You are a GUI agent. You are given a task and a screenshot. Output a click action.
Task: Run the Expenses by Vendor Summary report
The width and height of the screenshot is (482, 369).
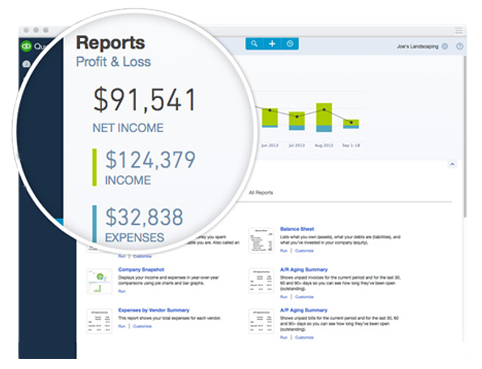[122, 326]
